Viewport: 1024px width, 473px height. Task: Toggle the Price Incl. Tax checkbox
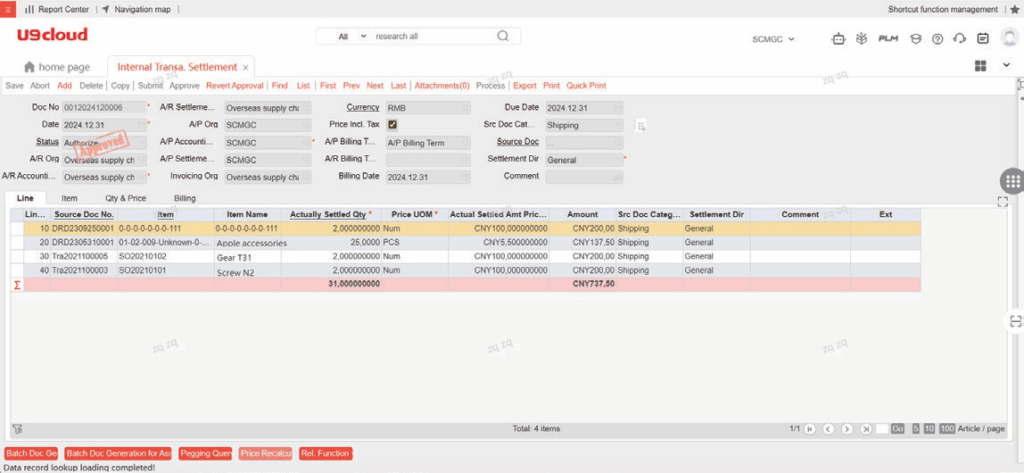(392, 125)
